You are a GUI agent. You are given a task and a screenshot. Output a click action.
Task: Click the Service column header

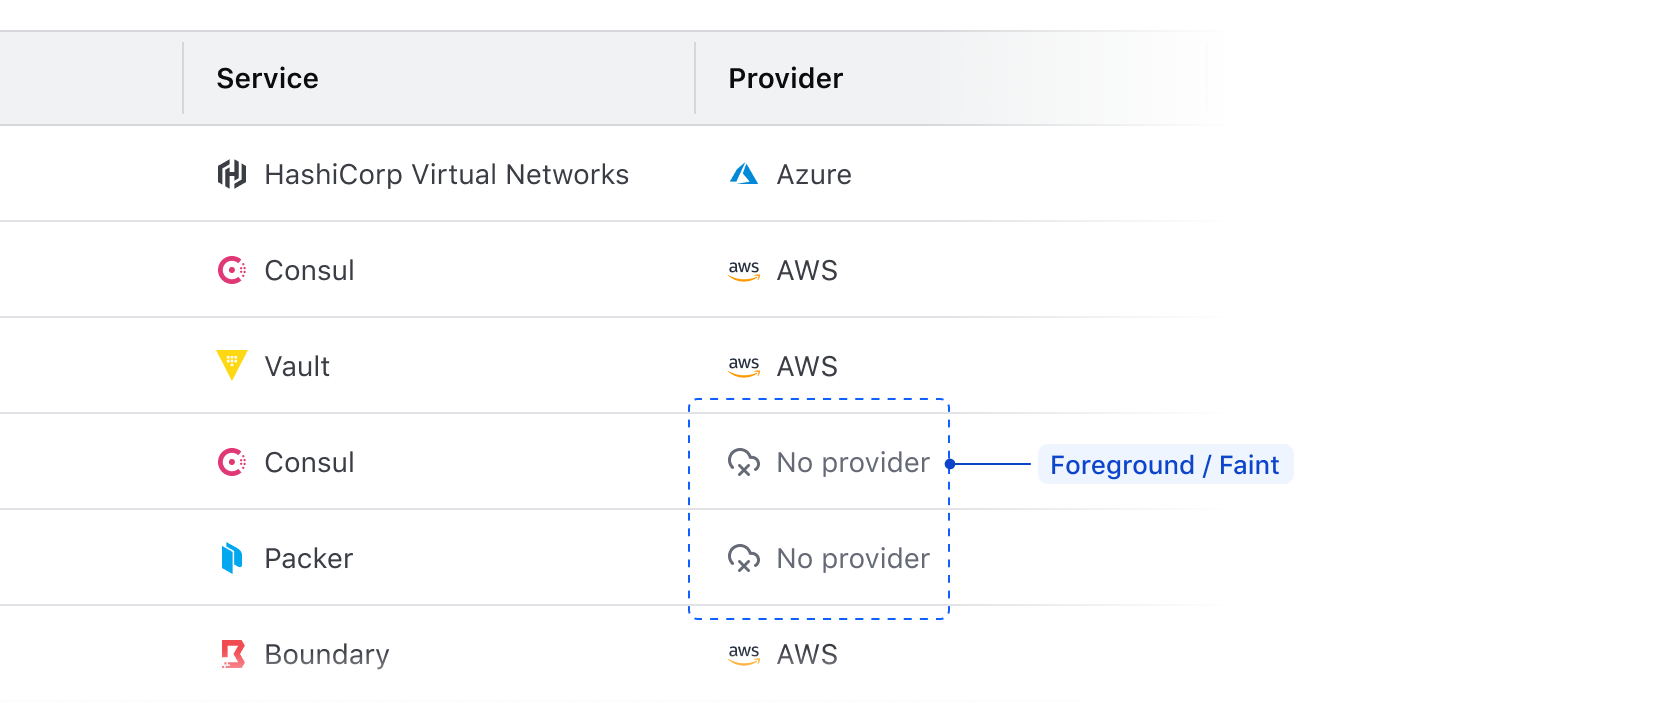(267, 79)
